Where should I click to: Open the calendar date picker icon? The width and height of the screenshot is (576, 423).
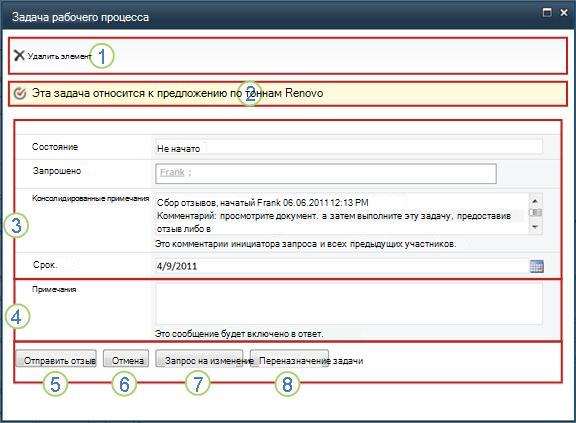pos(537,266)
